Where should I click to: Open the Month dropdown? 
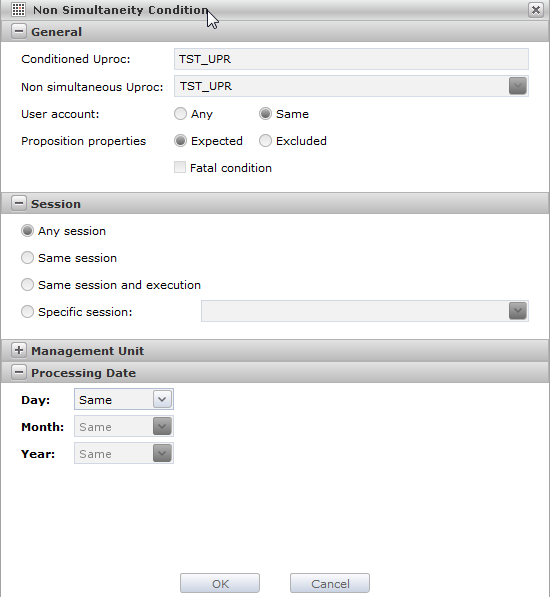tap(162, 426)
